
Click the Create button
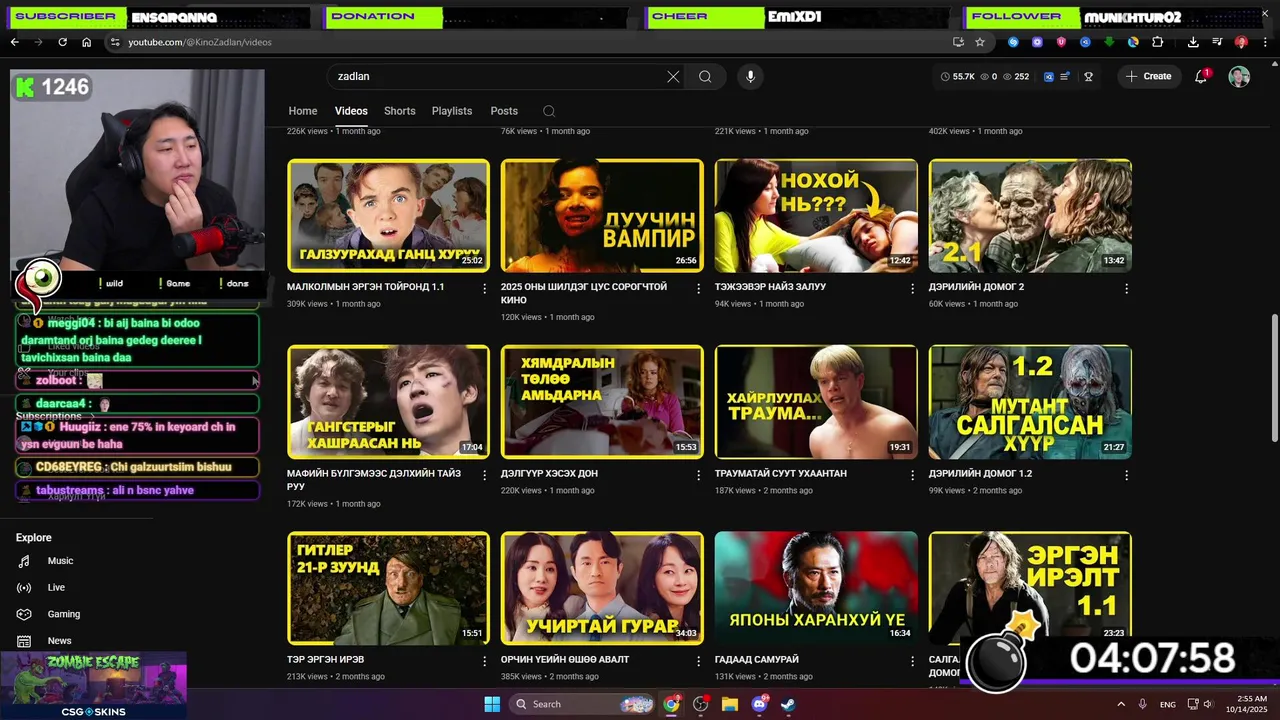click(1148, 76)
